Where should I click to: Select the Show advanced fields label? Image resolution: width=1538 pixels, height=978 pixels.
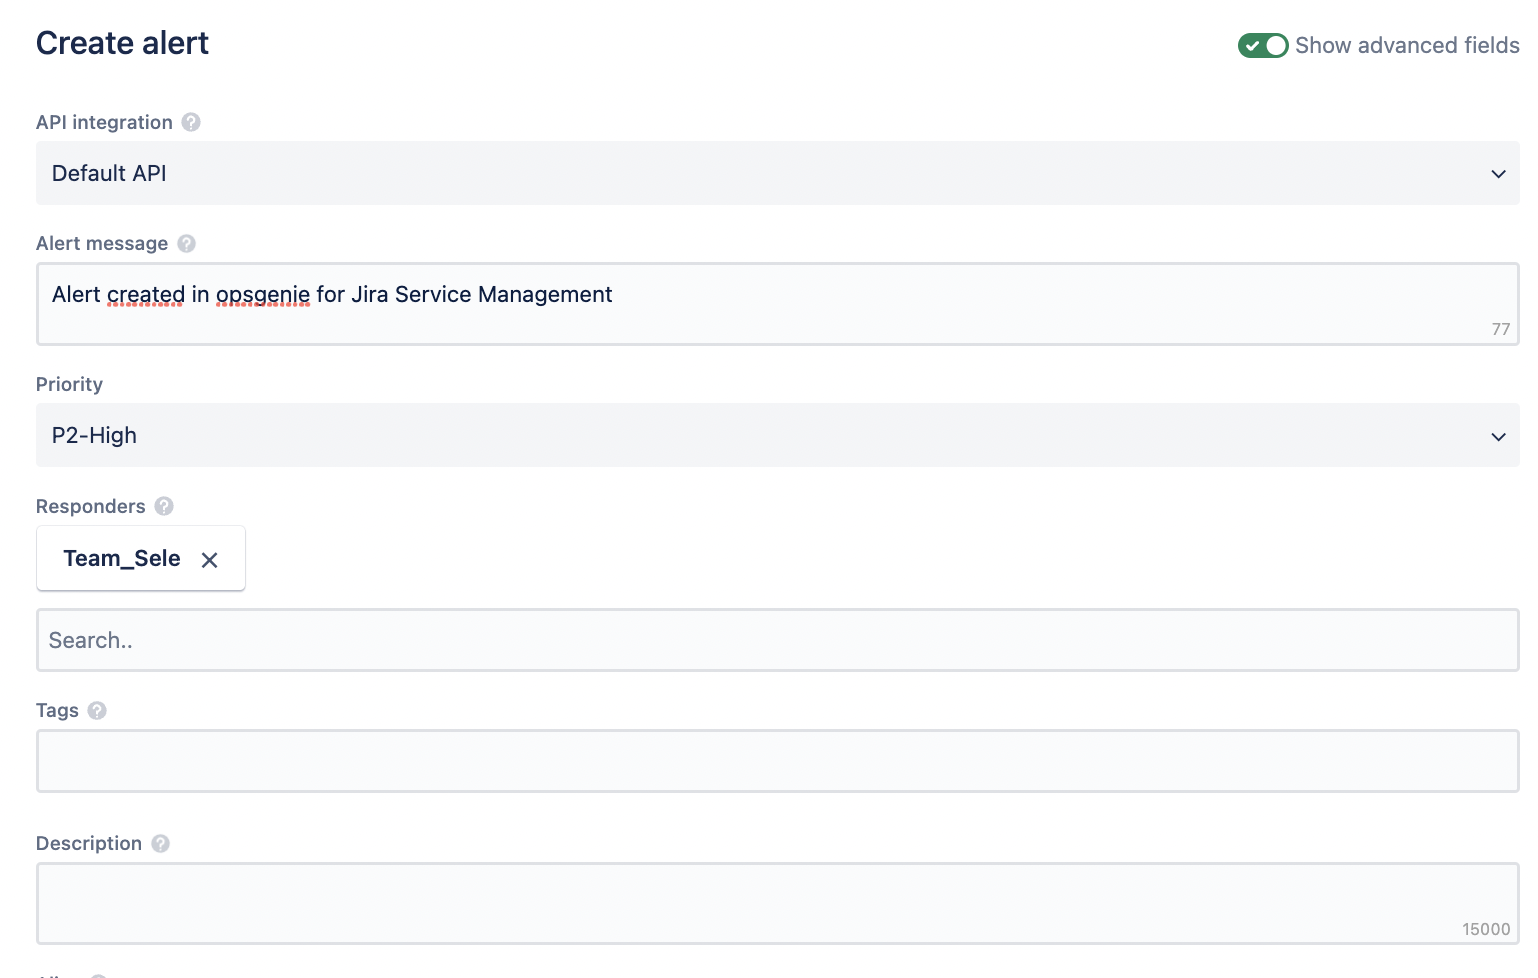coord(1406,45)
